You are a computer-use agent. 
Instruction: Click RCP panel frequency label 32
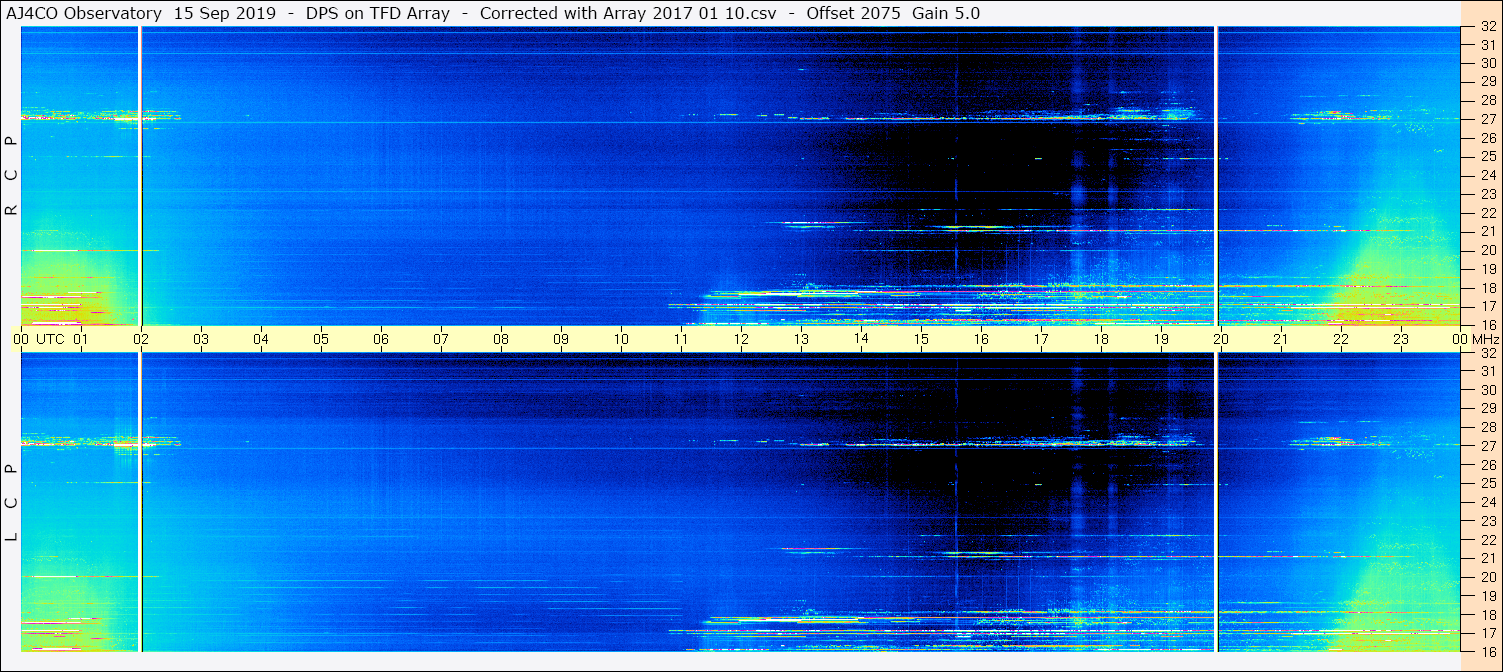(1487, 27)
